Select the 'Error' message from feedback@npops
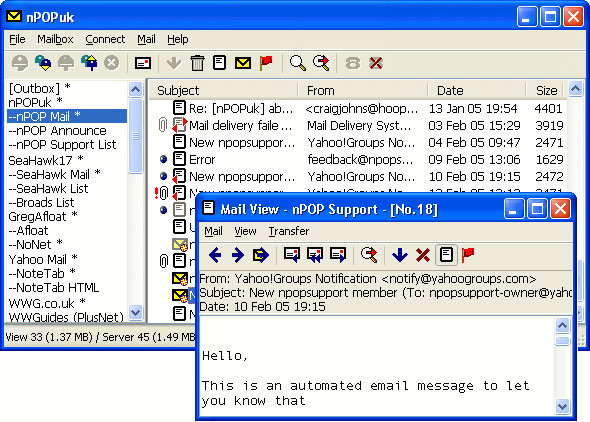Screen dimensions: 590x422 tap(357, 159)
